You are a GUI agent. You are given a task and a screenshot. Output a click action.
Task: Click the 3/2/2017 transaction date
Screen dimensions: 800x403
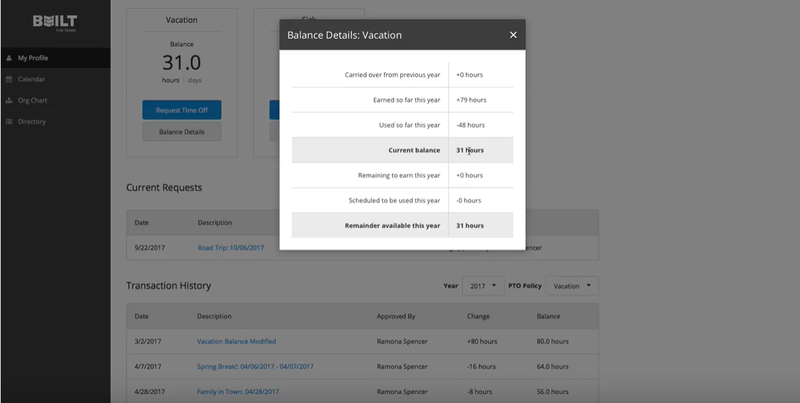[x=148, y=341]
